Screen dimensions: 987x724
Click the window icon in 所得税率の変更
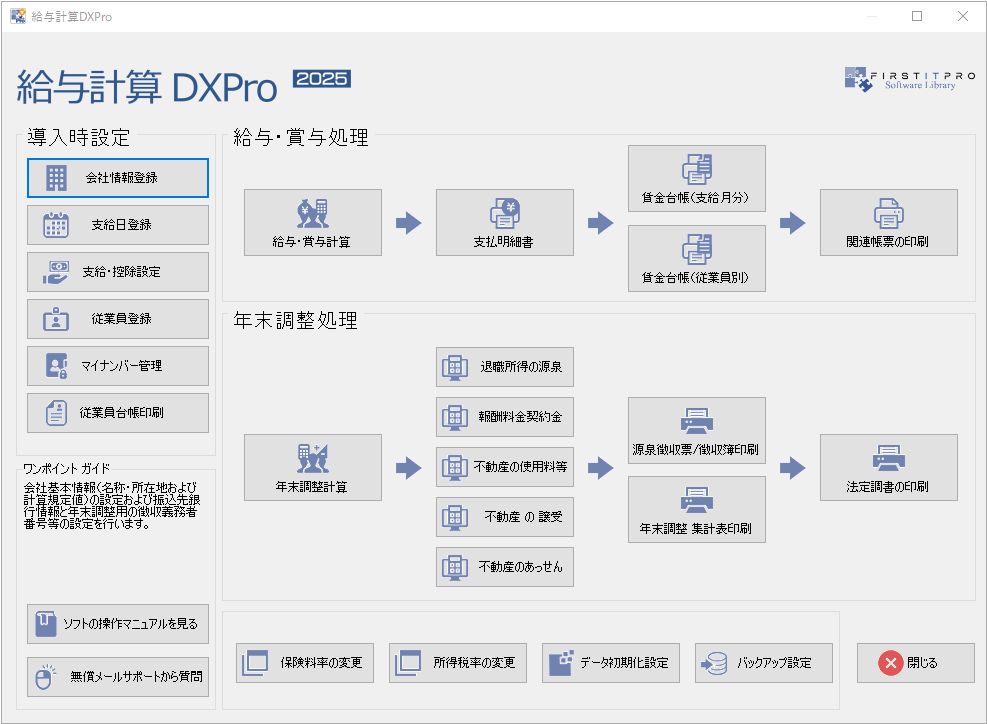point(407,663)
